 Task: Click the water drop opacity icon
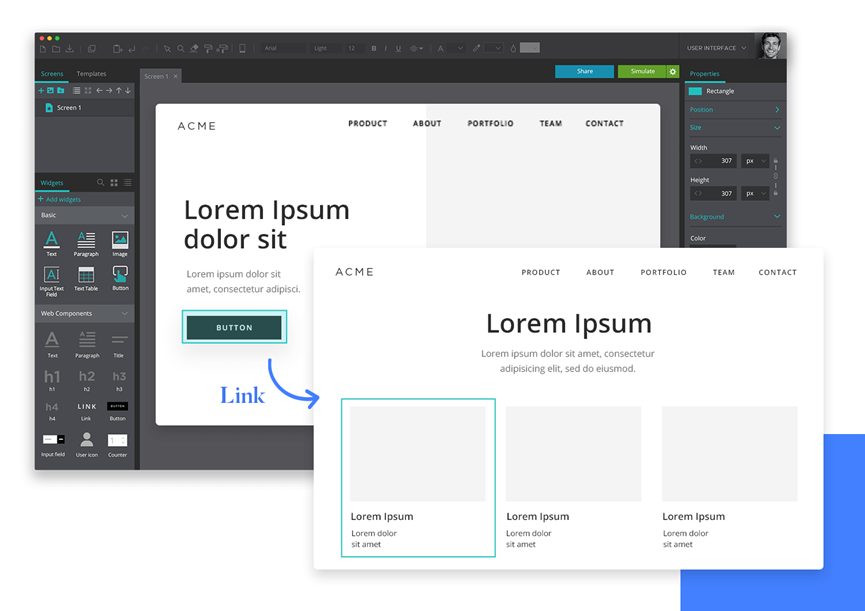coord(513,49)
